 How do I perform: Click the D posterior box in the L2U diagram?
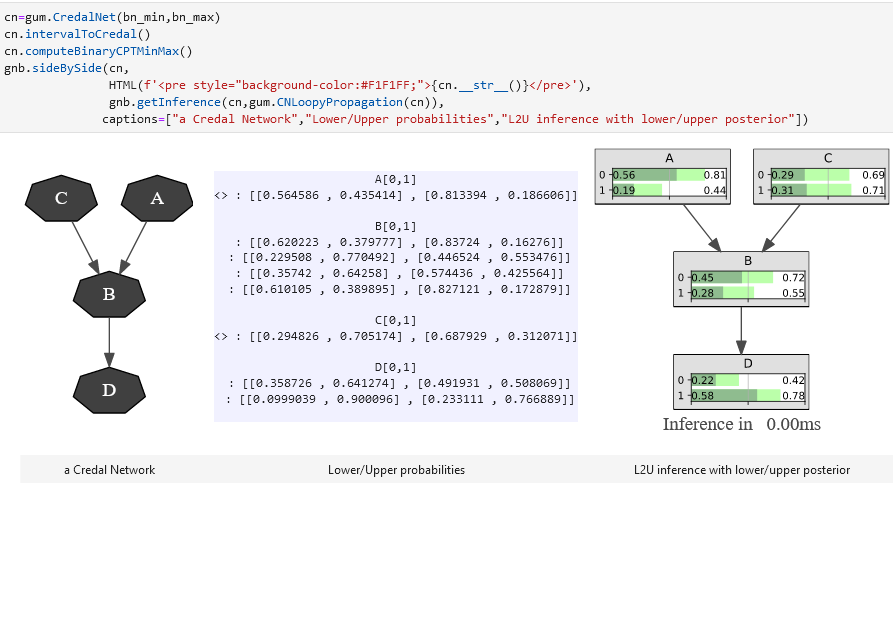tap(741, 381)
